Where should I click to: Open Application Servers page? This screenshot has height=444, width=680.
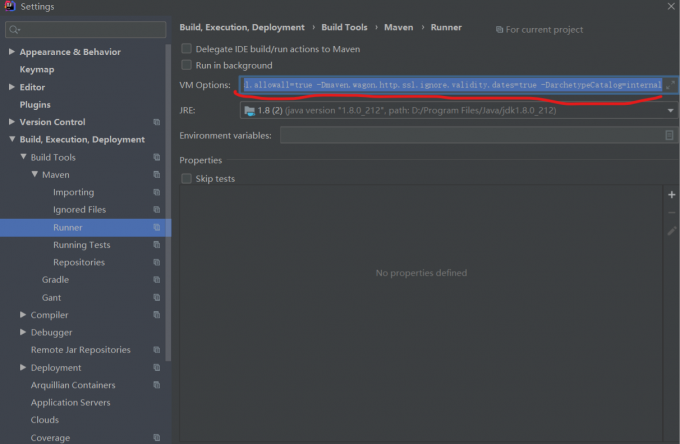(x=70, y=402)
